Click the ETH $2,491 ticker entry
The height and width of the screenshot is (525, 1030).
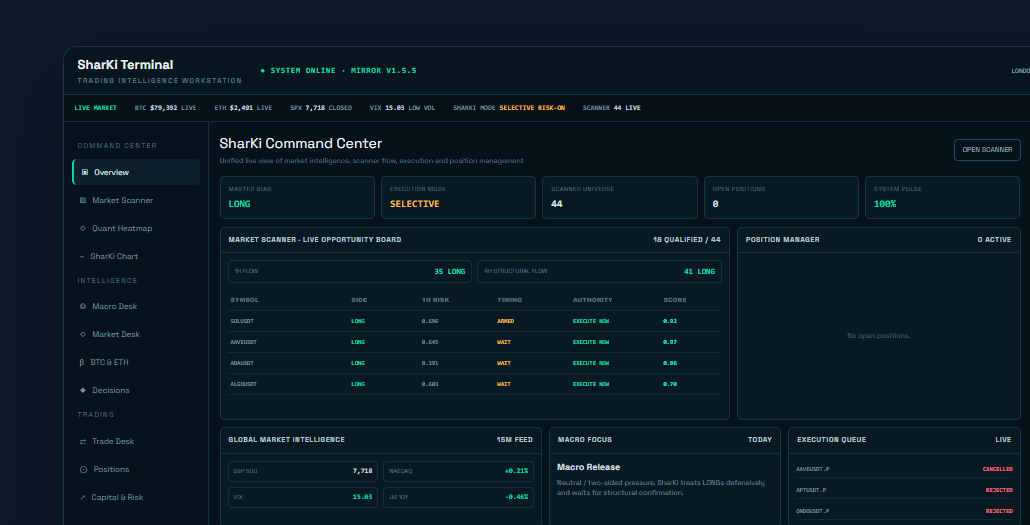tap(243, 108)
